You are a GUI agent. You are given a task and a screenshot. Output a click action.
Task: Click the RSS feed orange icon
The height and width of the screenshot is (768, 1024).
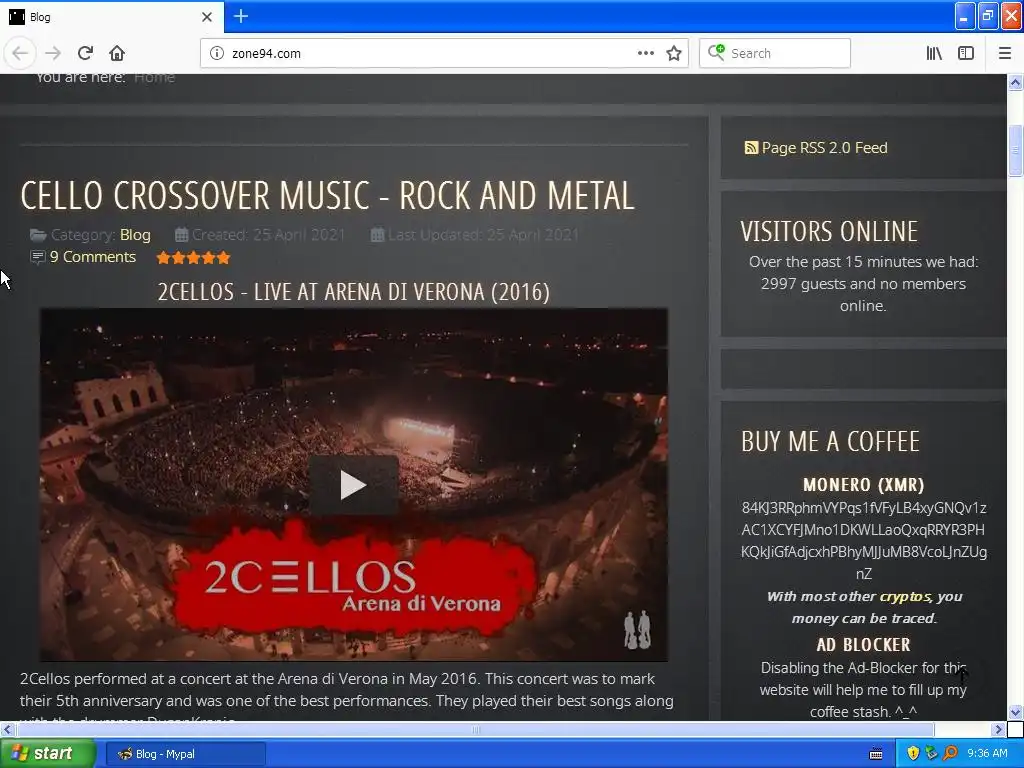pos(751,148)
